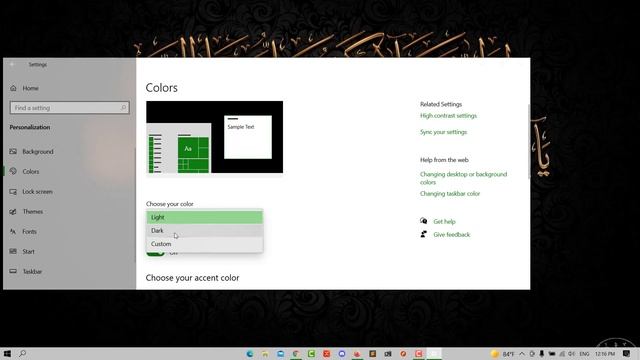Viewport: 640px width, 360px height.
Task: Click the Get help chat icon
Action: coord(424,221)
